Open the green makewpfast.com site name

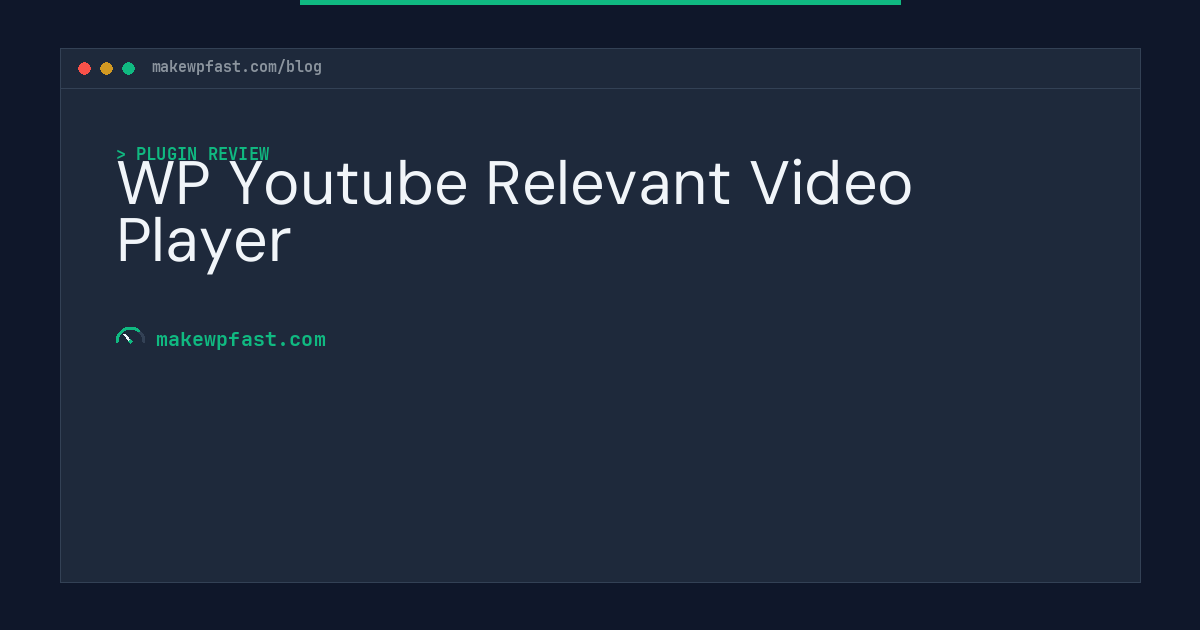click(241, 339)
